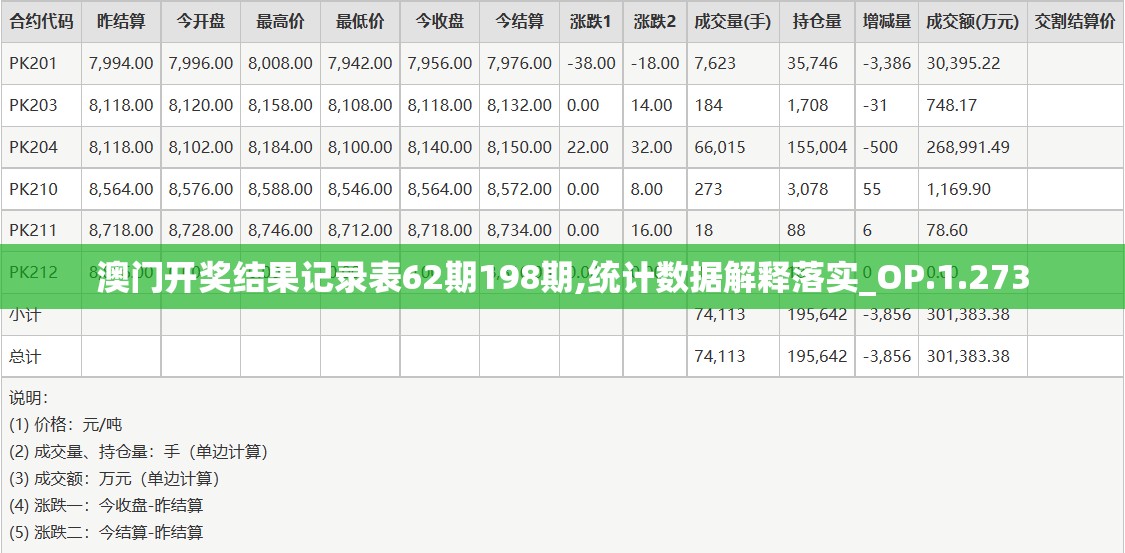Image resolution: width=1125 pixels, height=553 pixels.
Task: Click PK201 previous settlement 7,994.00
Action: 121,63
